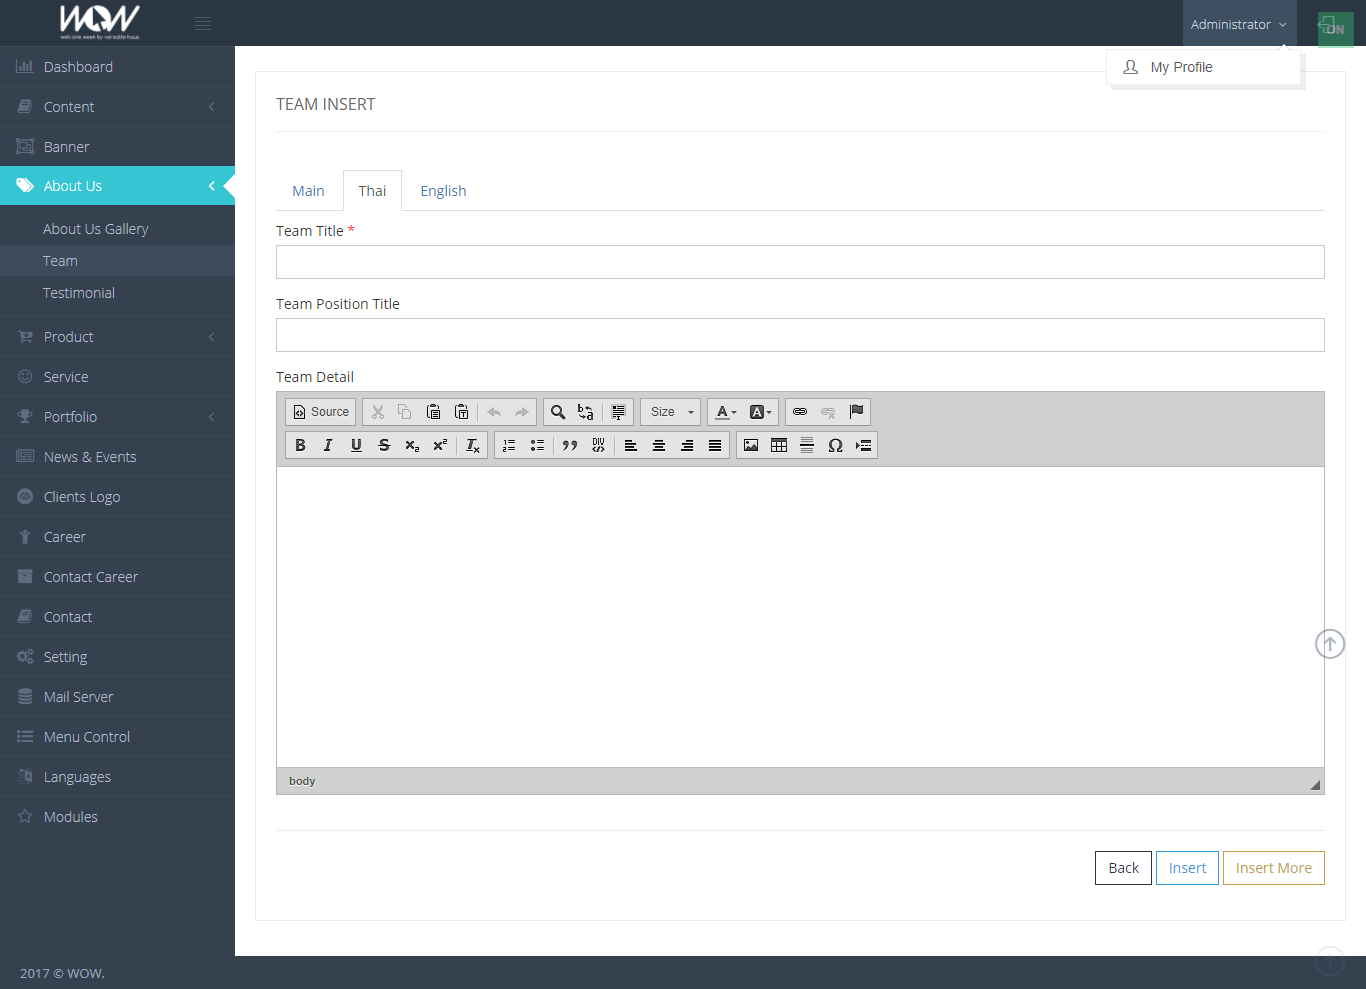Click the scroll-to-top arrow circle
The image size is (1366, 989).
point(1330,644)
